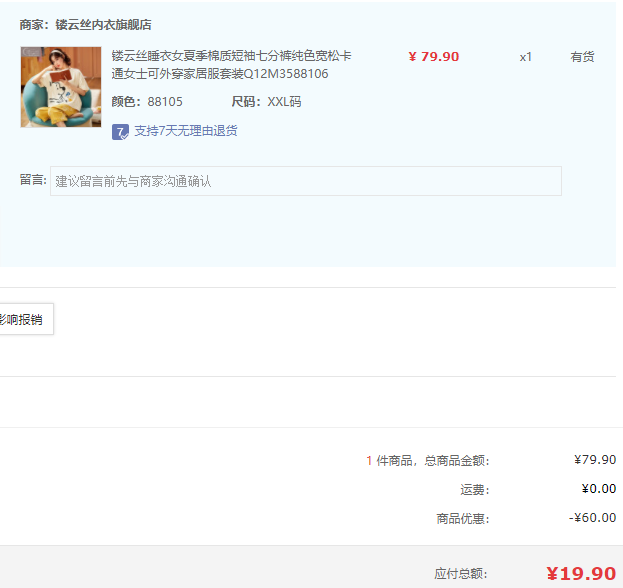Click the 总商品金额 label
Image resolution: width=623 pixels, height=588 pixels.
pyautogui.click(x=457, y=461)
